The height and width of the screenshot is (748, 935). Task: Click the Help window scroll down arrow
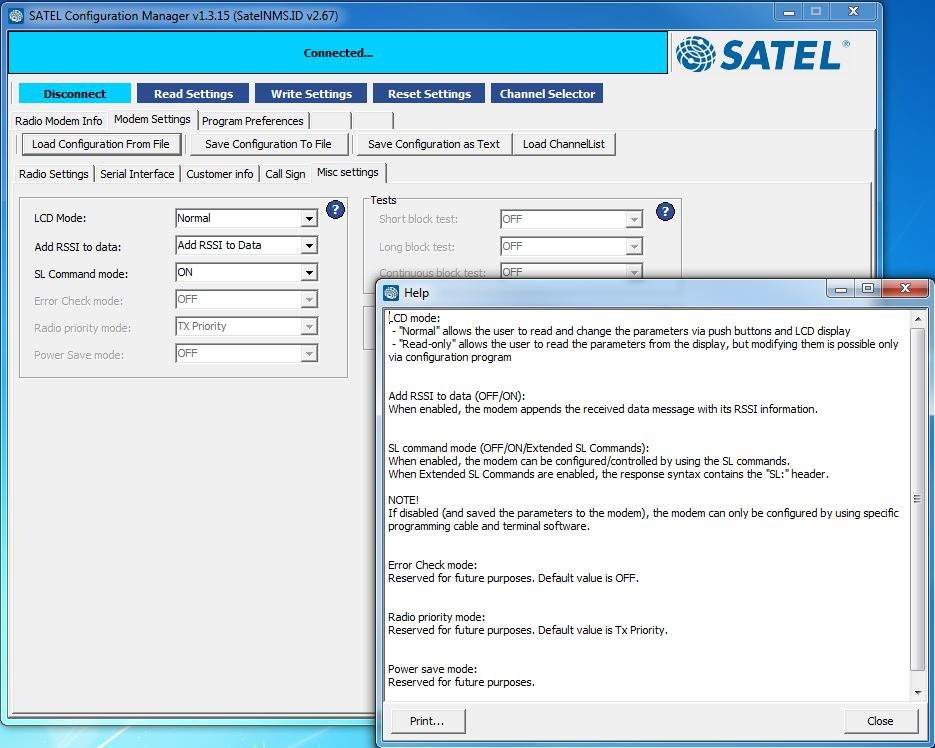(918, 693)
